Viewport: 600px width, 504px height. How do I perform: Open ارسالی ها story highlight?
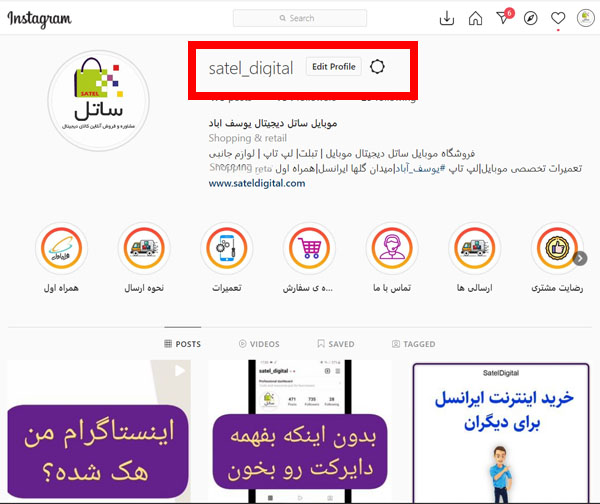click(474, 248)
